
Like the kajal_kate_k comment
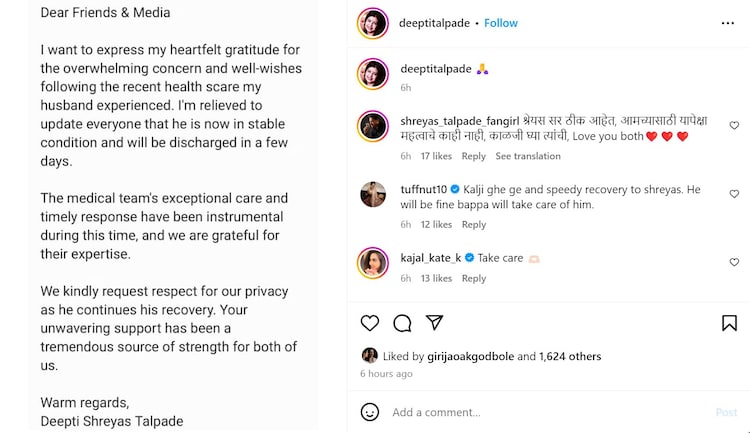[x=734, y=262]
